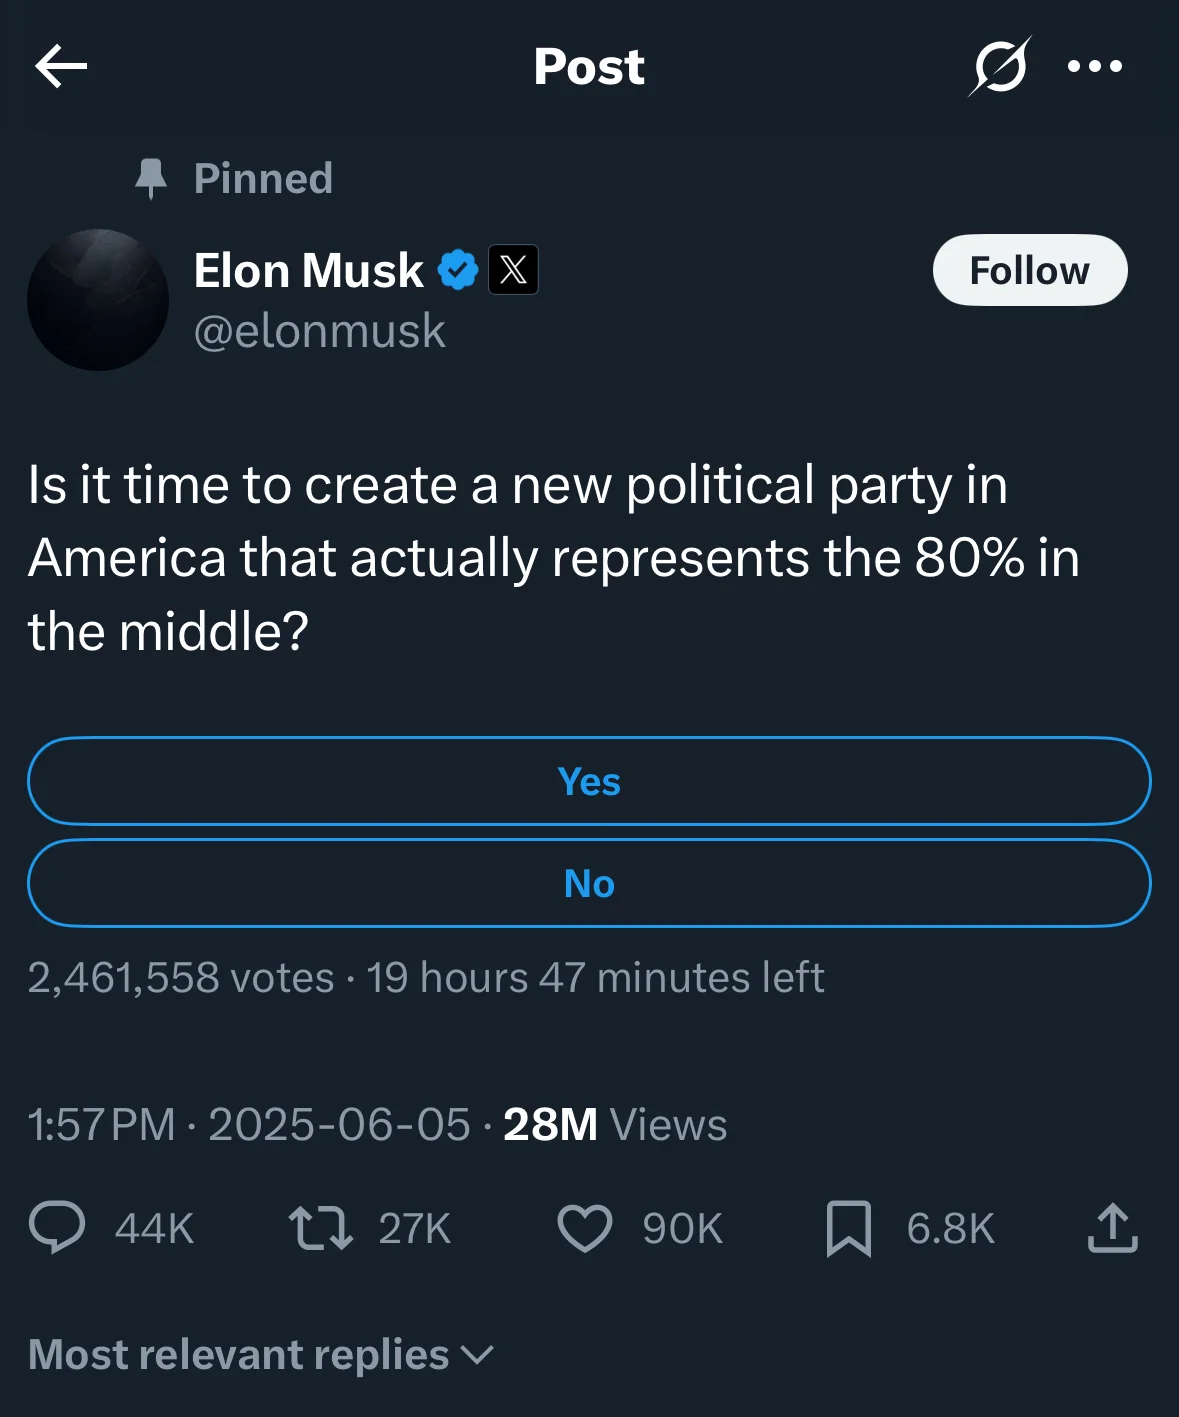Follow Elon Musk

[x=1029, y=270]
